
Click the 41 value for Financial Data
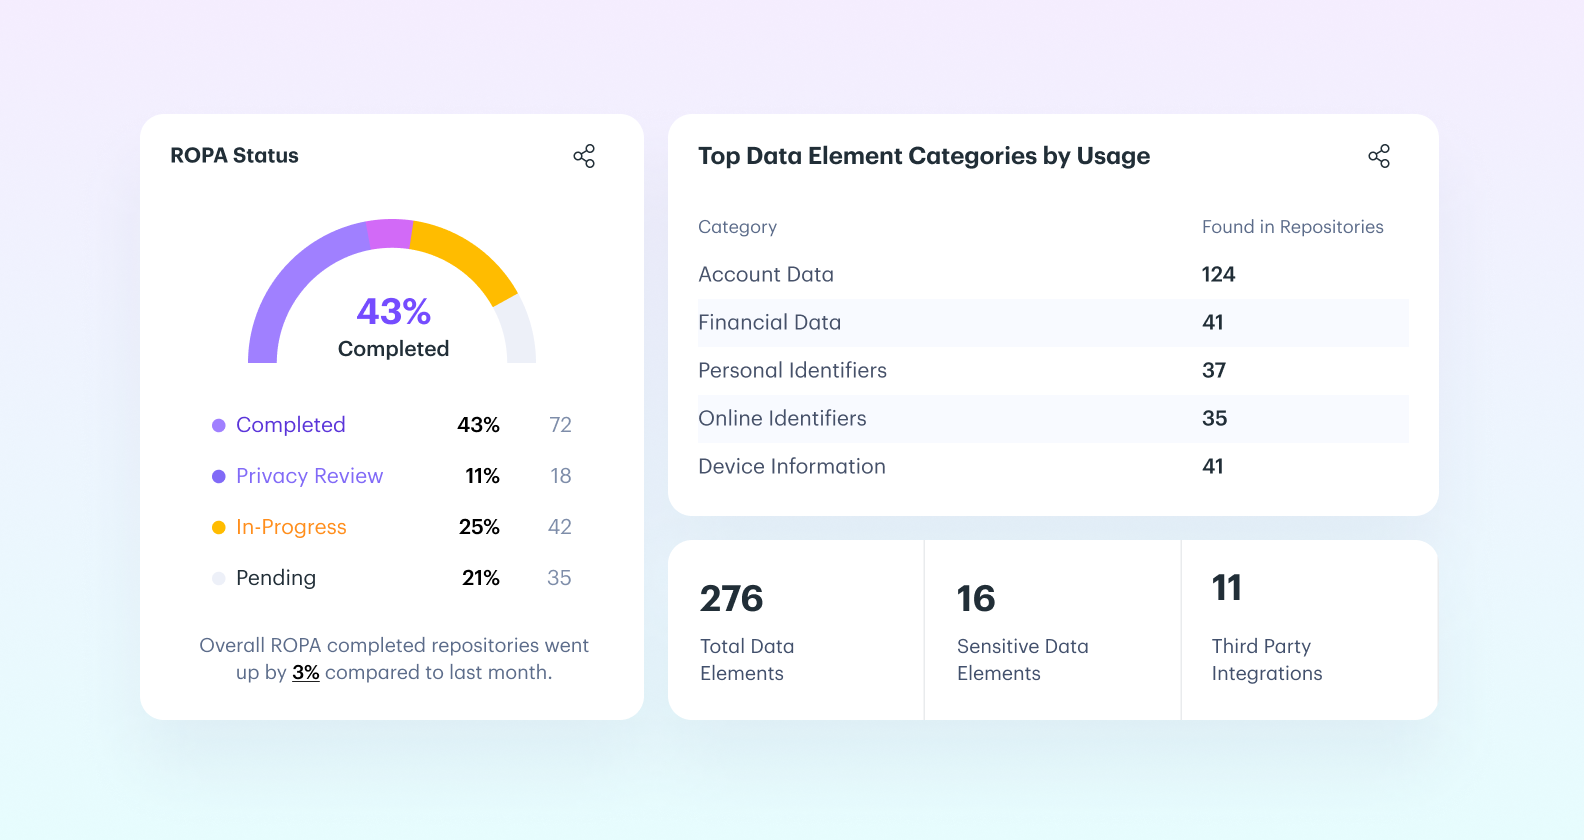tap(1213, 322)
